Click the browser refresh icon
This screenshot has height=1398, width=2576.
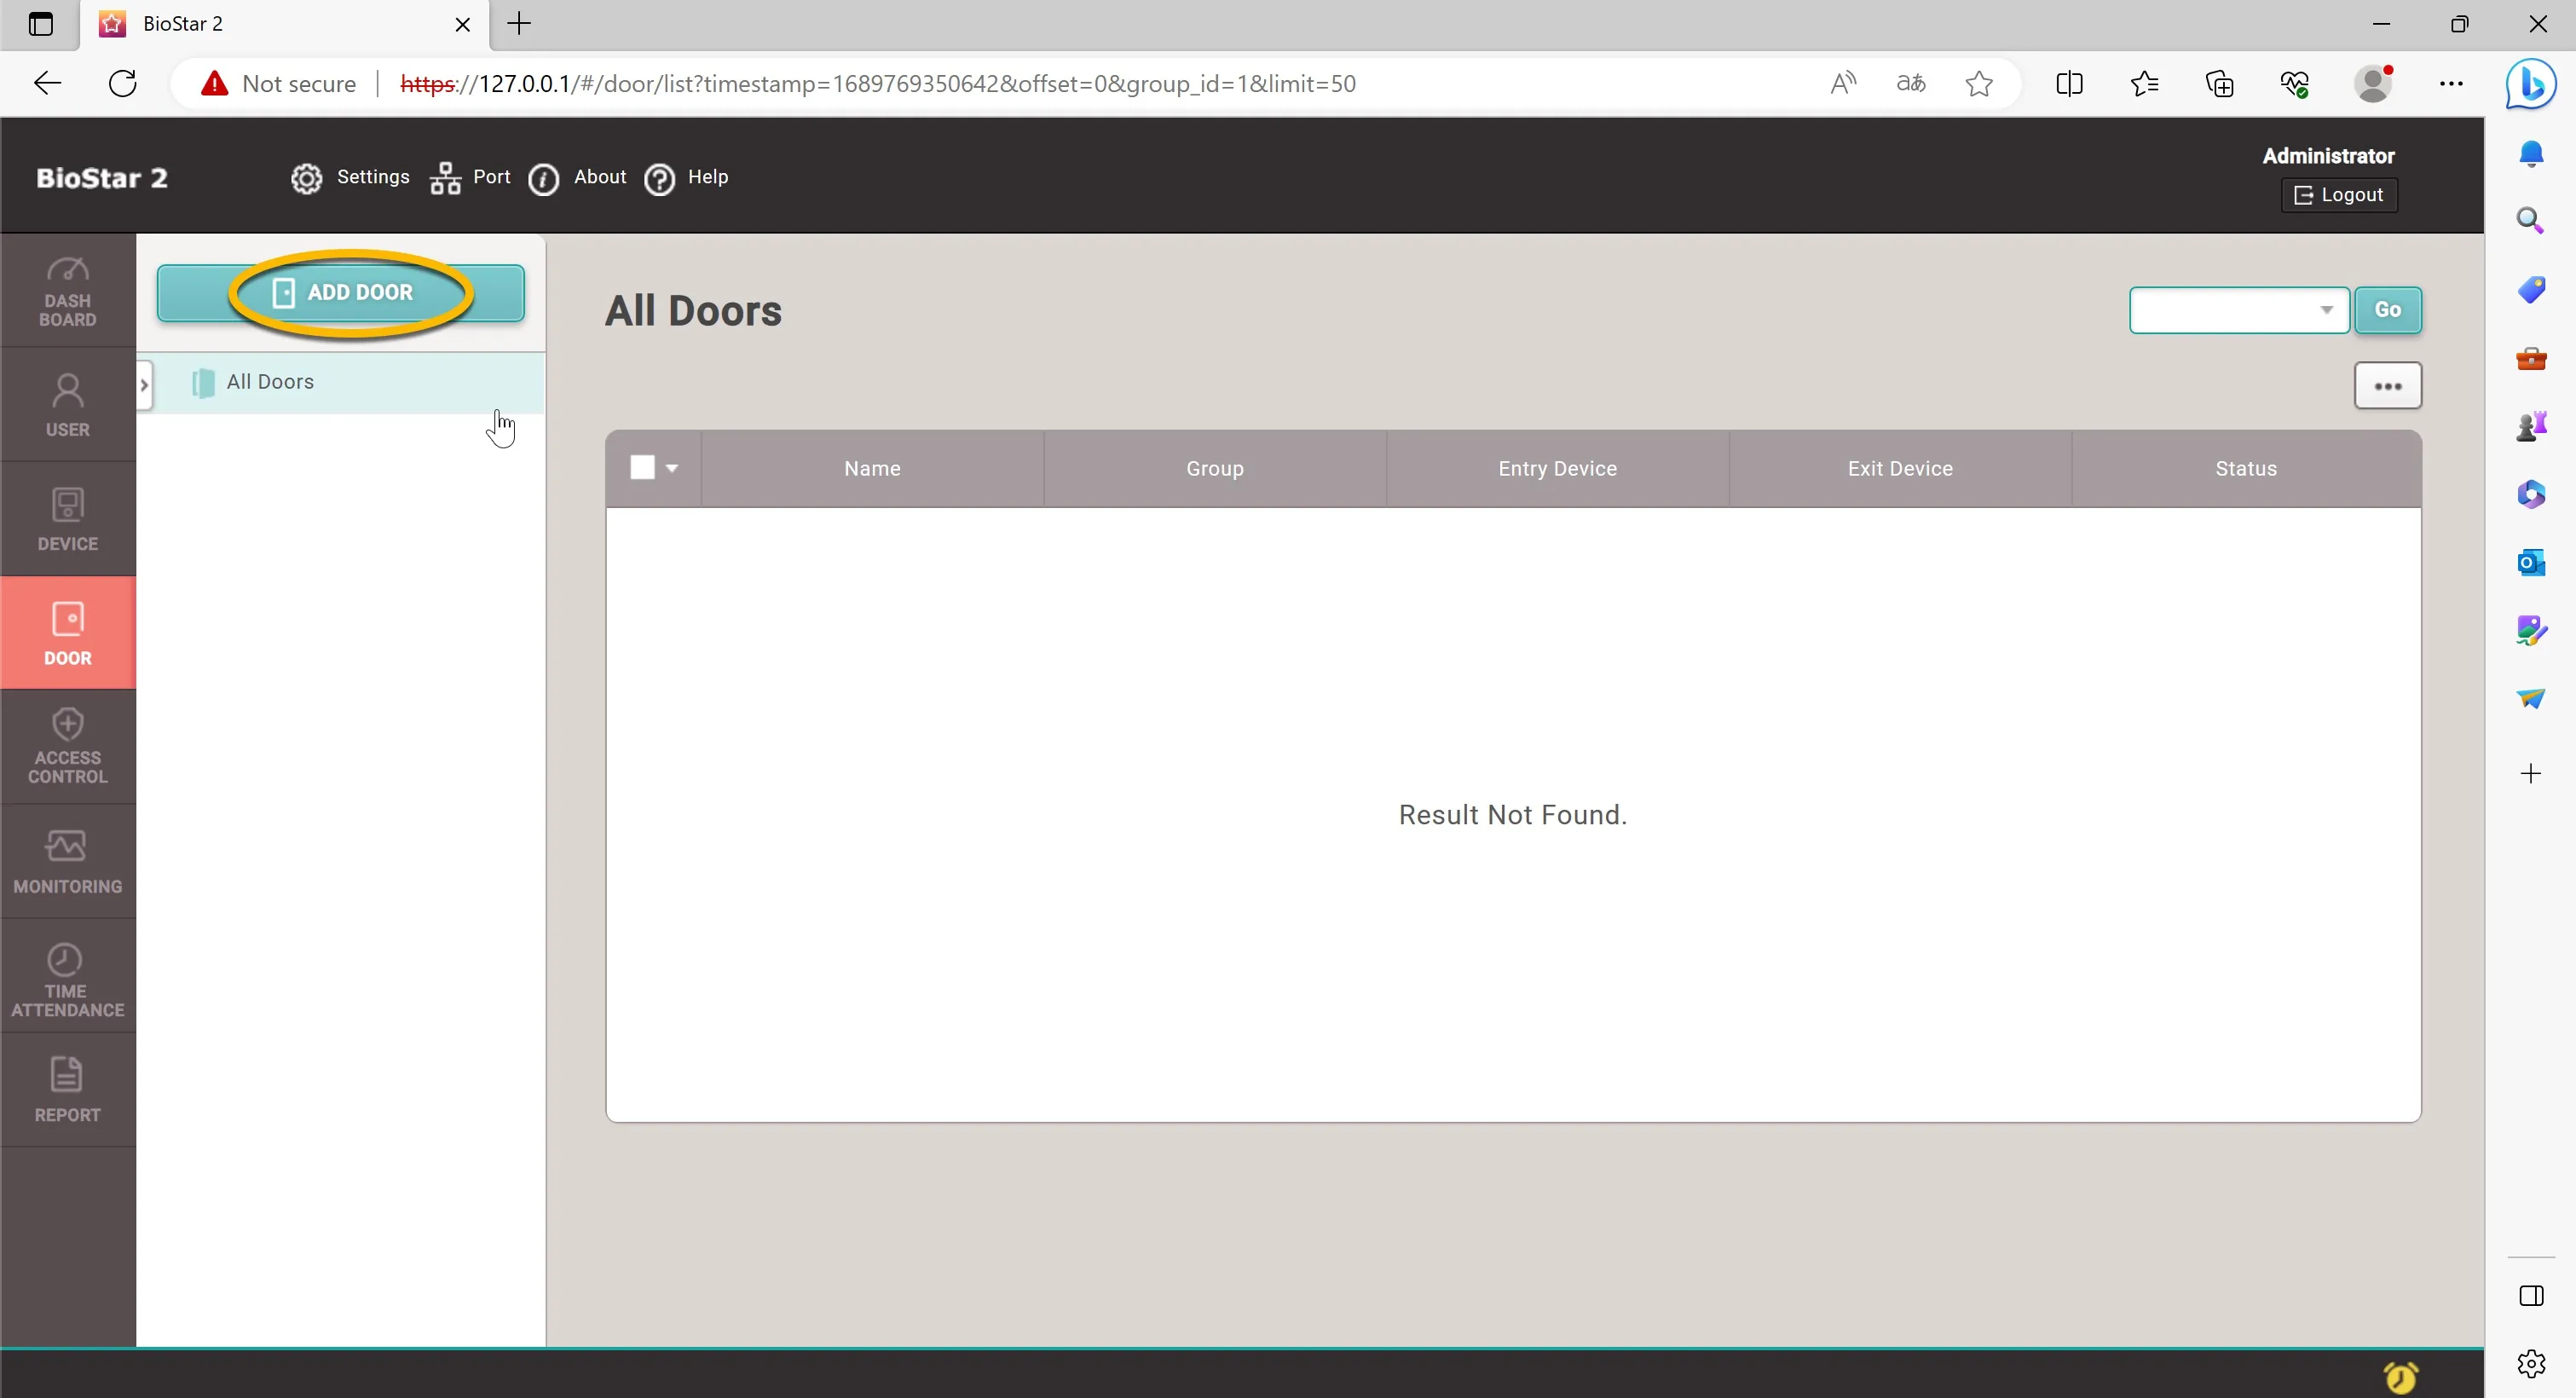(123, 83)
